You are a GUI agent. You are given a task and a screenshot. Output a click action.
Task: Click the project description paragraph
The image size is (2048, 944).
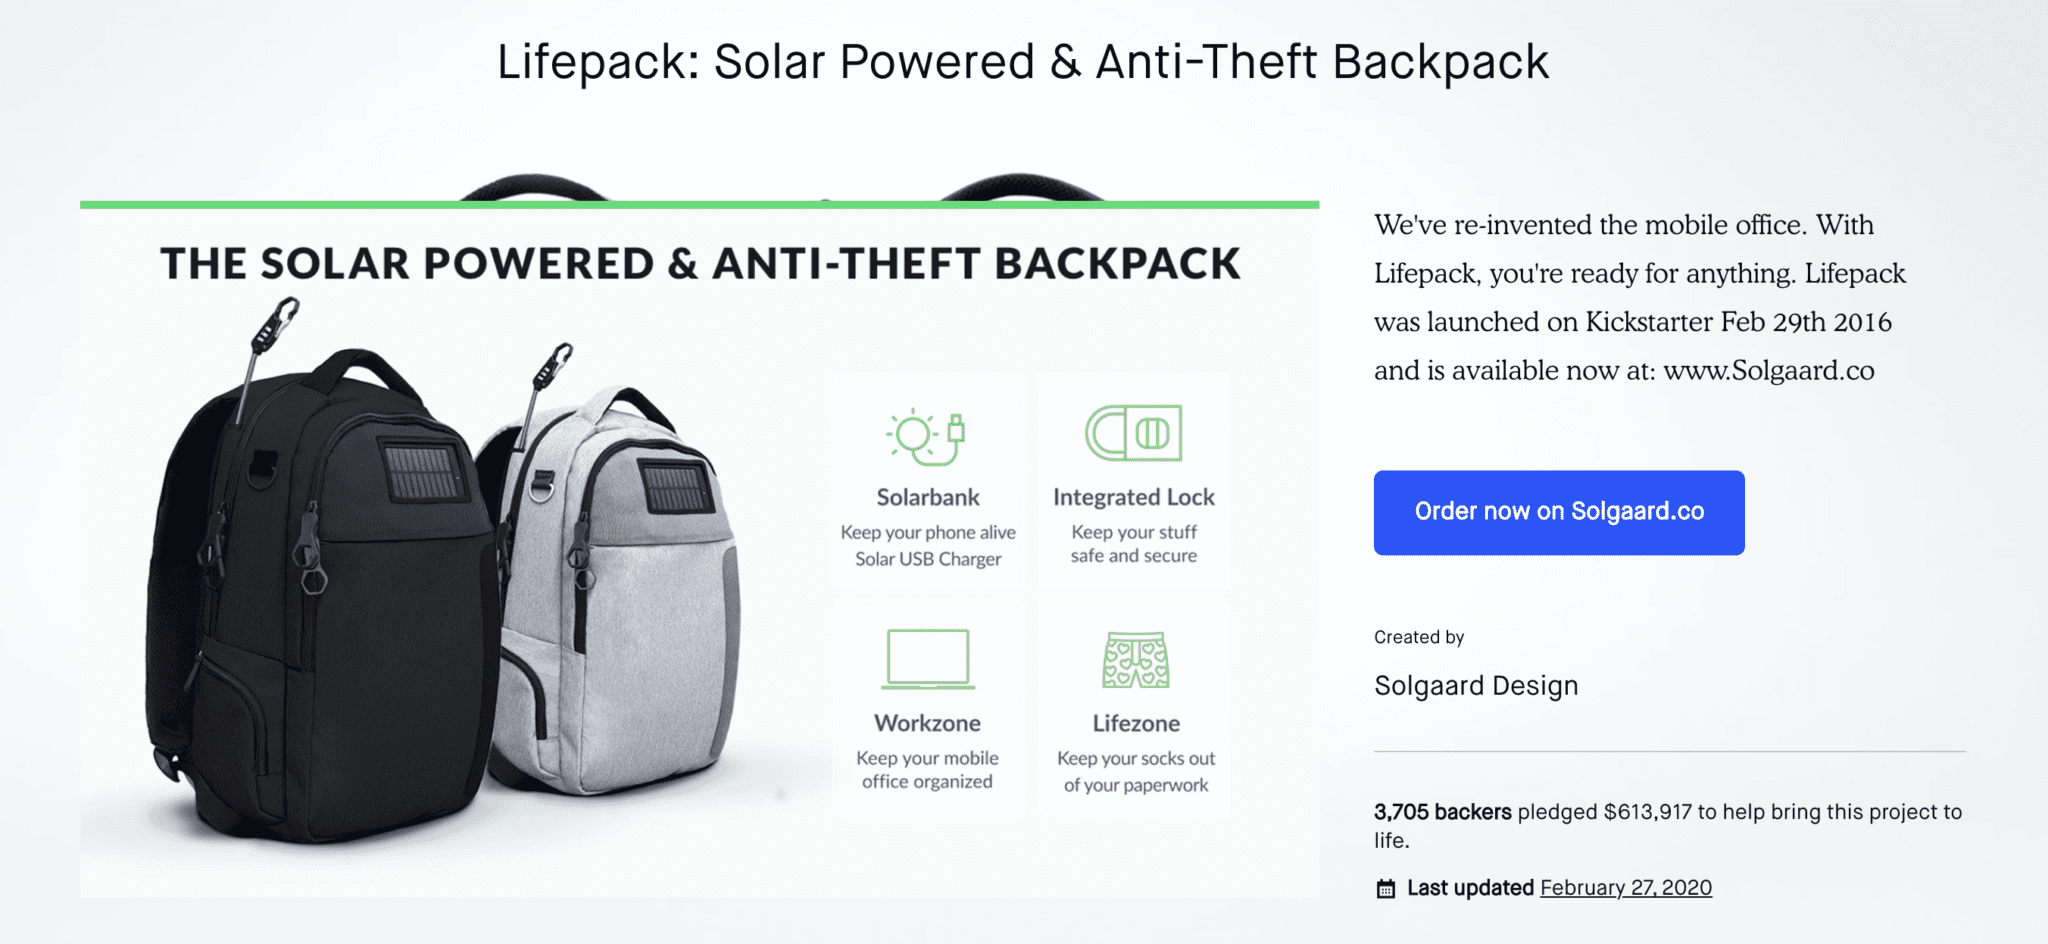click(1640, 297)
